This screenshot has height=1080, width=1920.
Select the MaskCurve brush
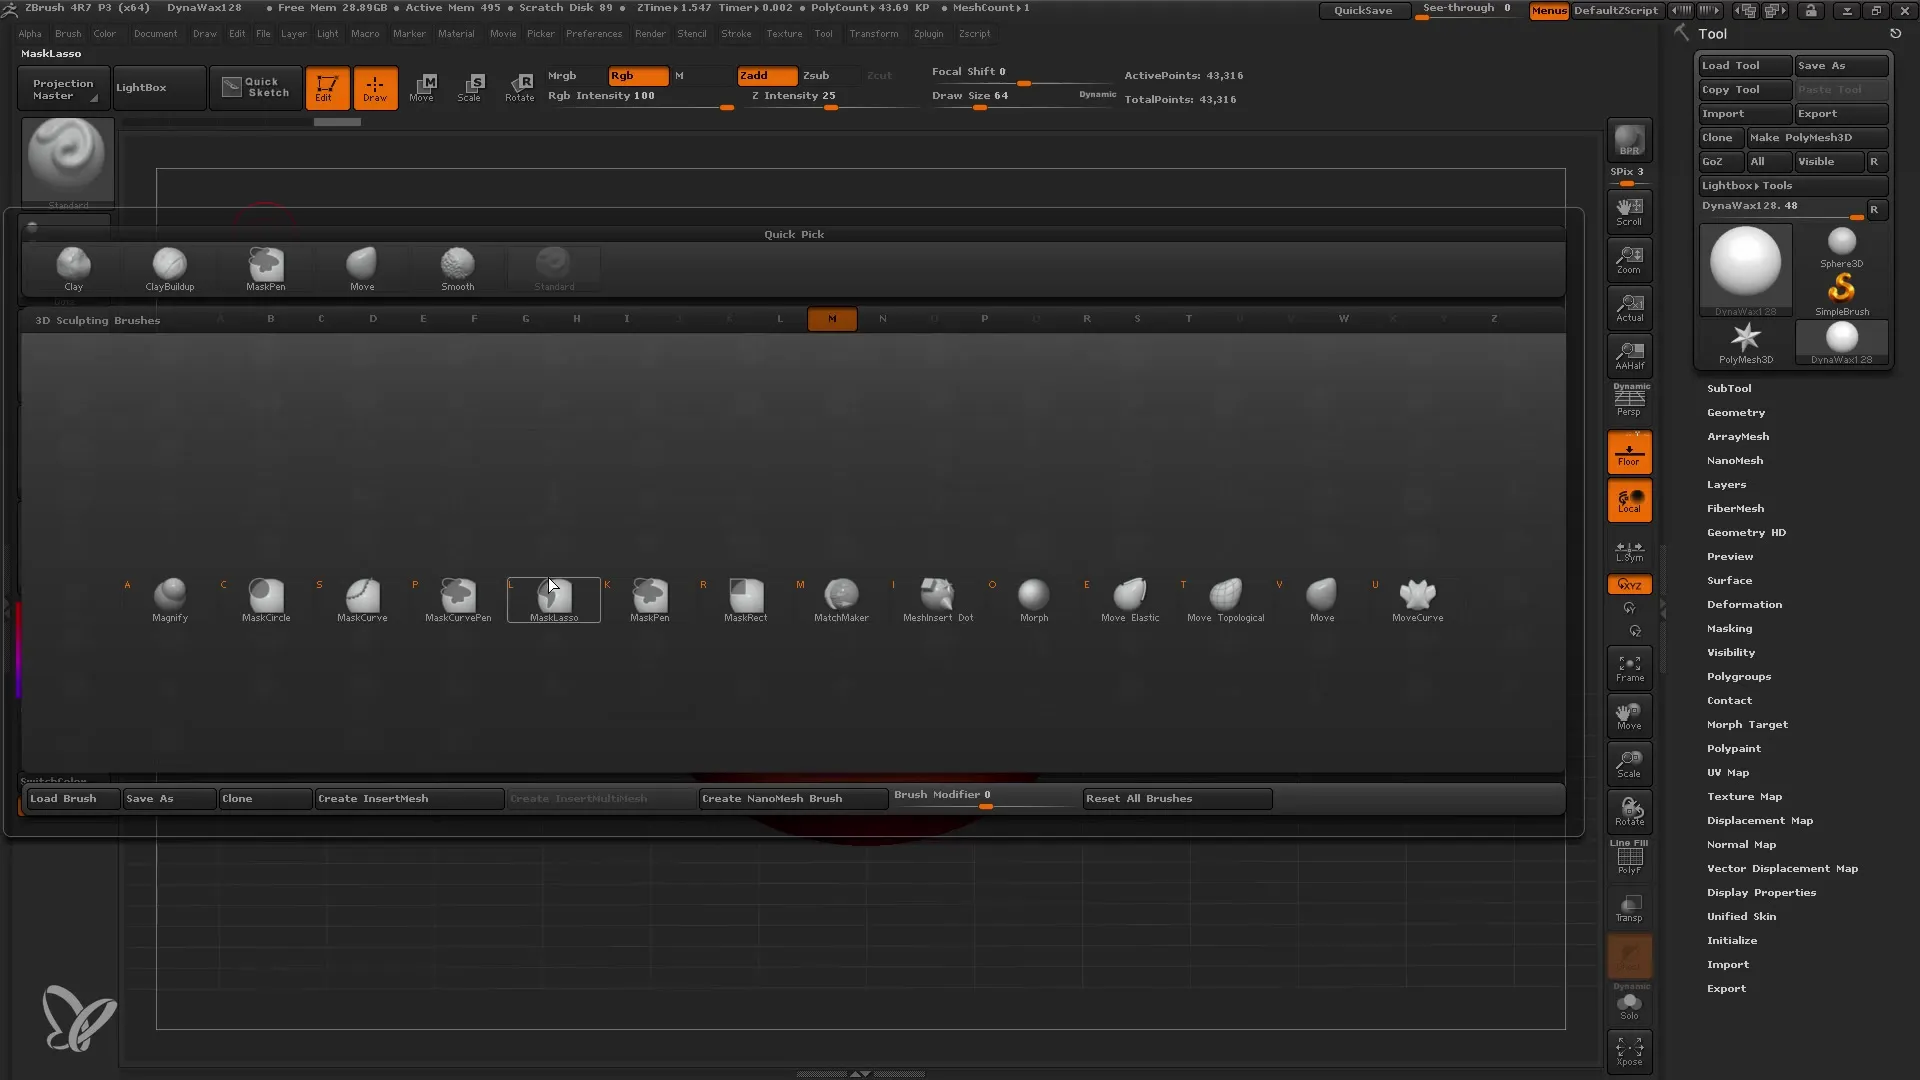tap(362, 600)
